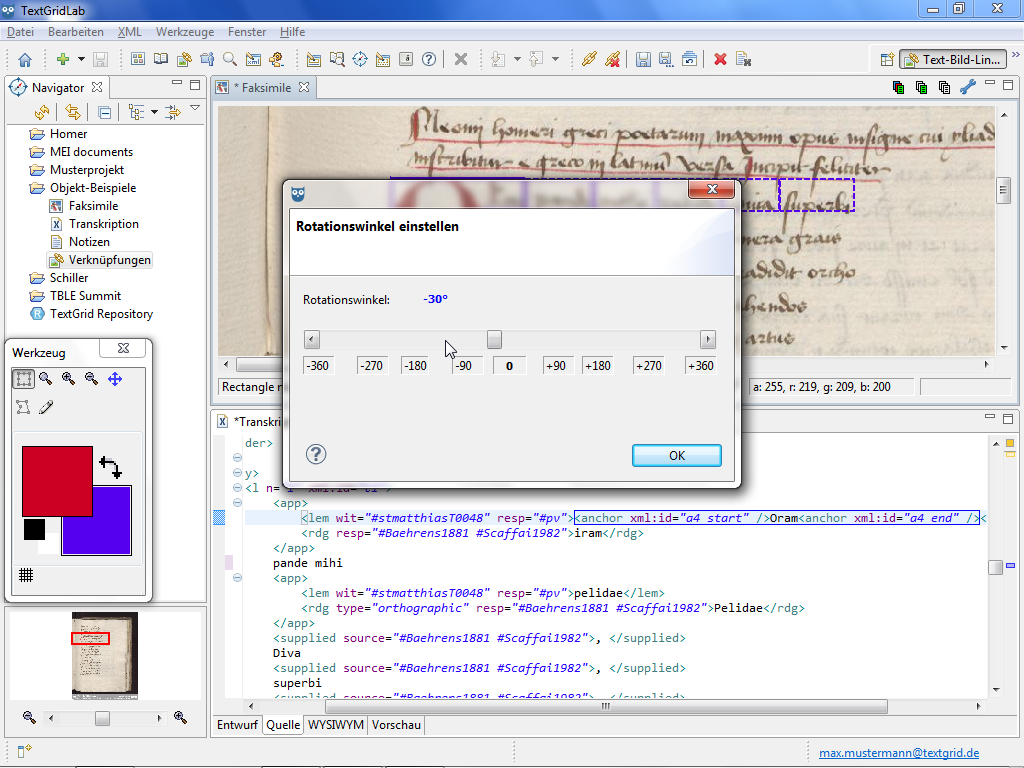1024x768 pixels.
Task: Swap foreground and background colors arrow
Action: (x=109, y=466)
